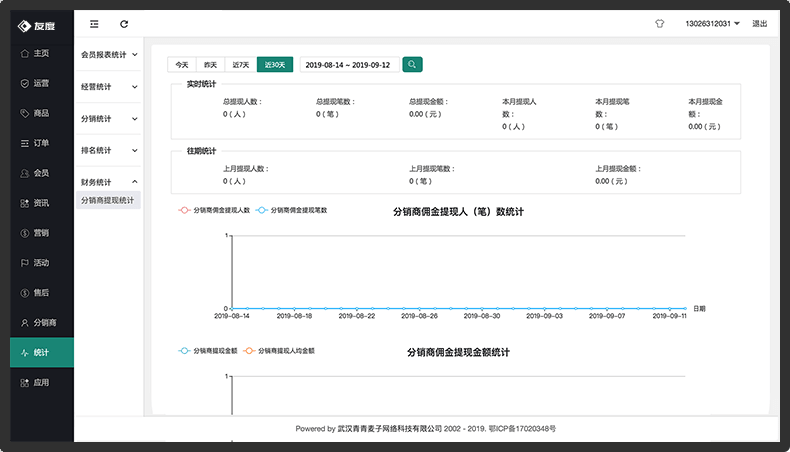Toggle 分销商提现金额 legend series
Image resolution: width=790 pixels, height=452 pixels.
208,351
